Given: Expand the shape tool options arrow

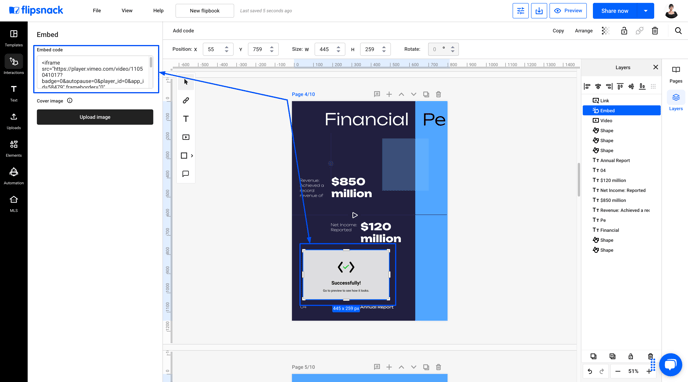Looking at the screenshot, I should click(x=192, y=156).
